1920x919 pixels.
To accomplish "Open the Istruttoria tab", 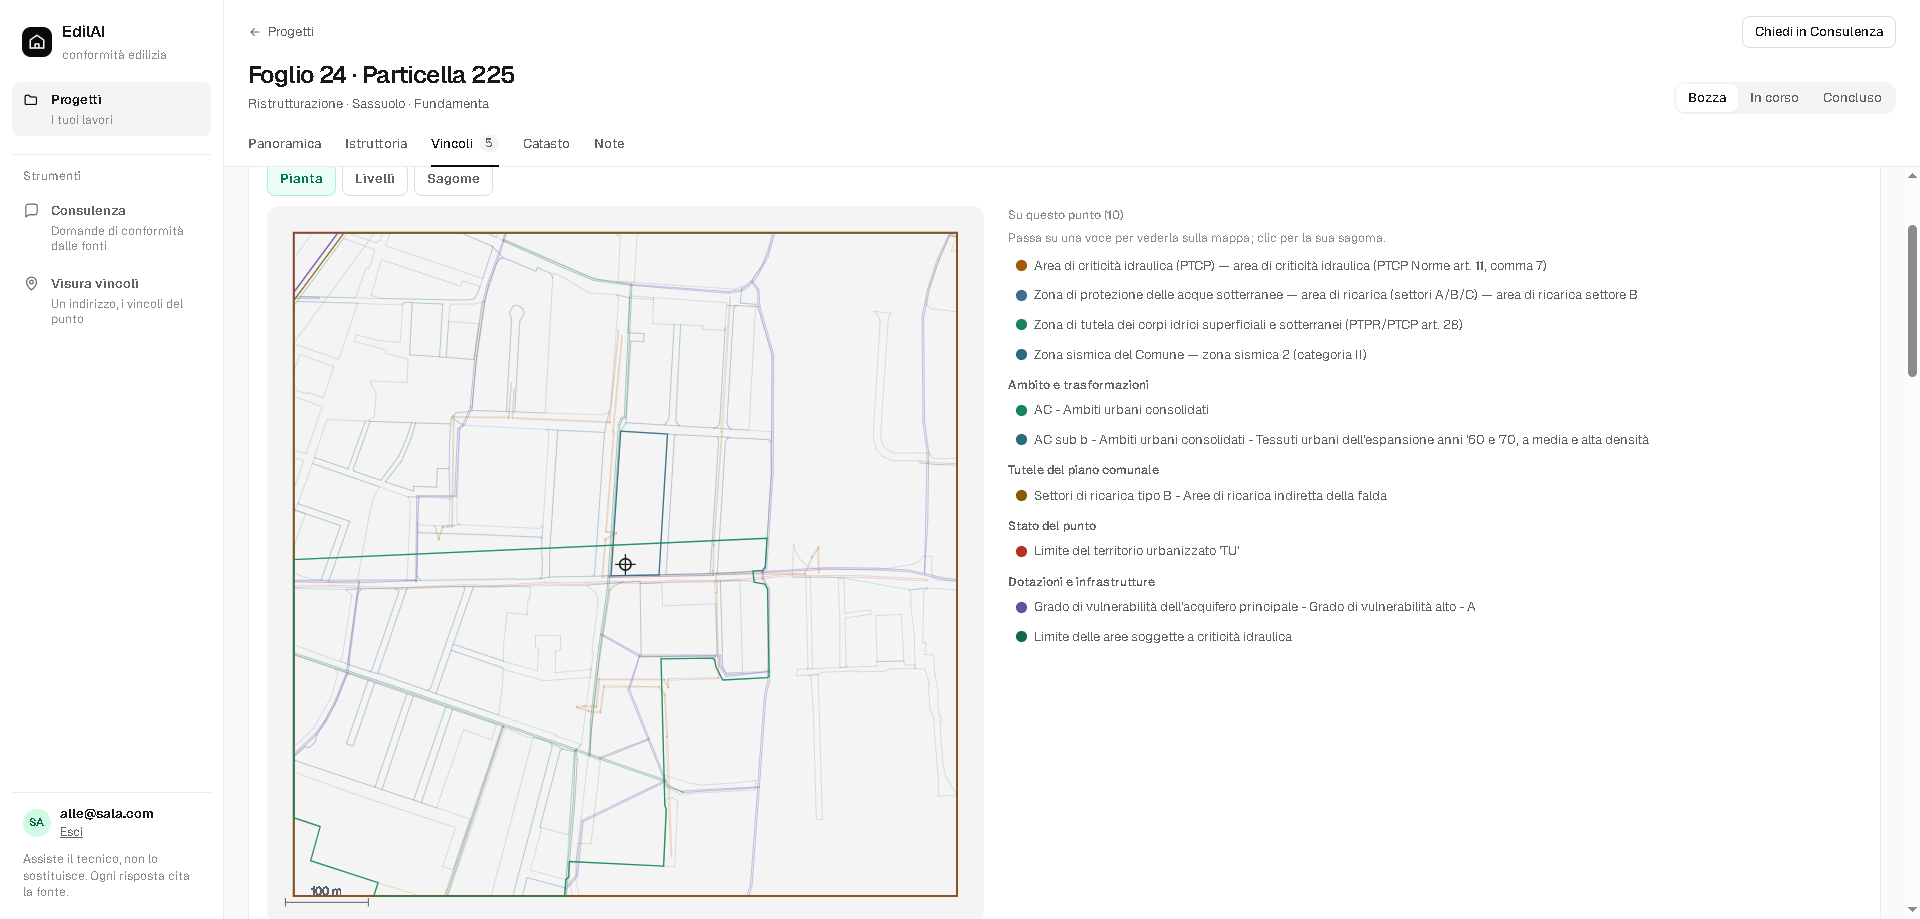I will click(x=376, y=144).
